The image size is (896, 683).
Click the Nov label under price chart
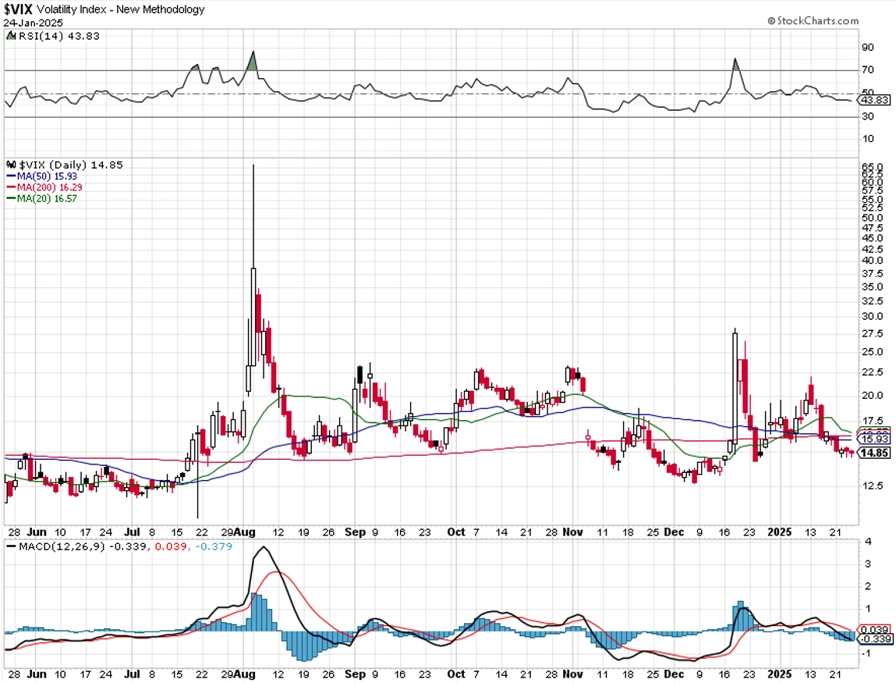573,532
